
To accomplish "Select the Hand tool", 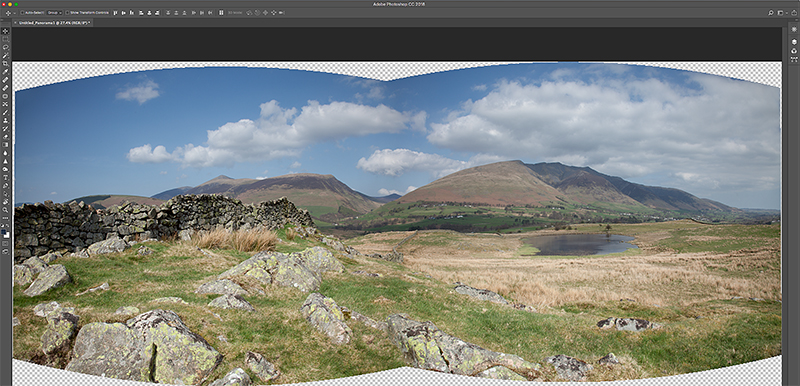I will (6, 201).
